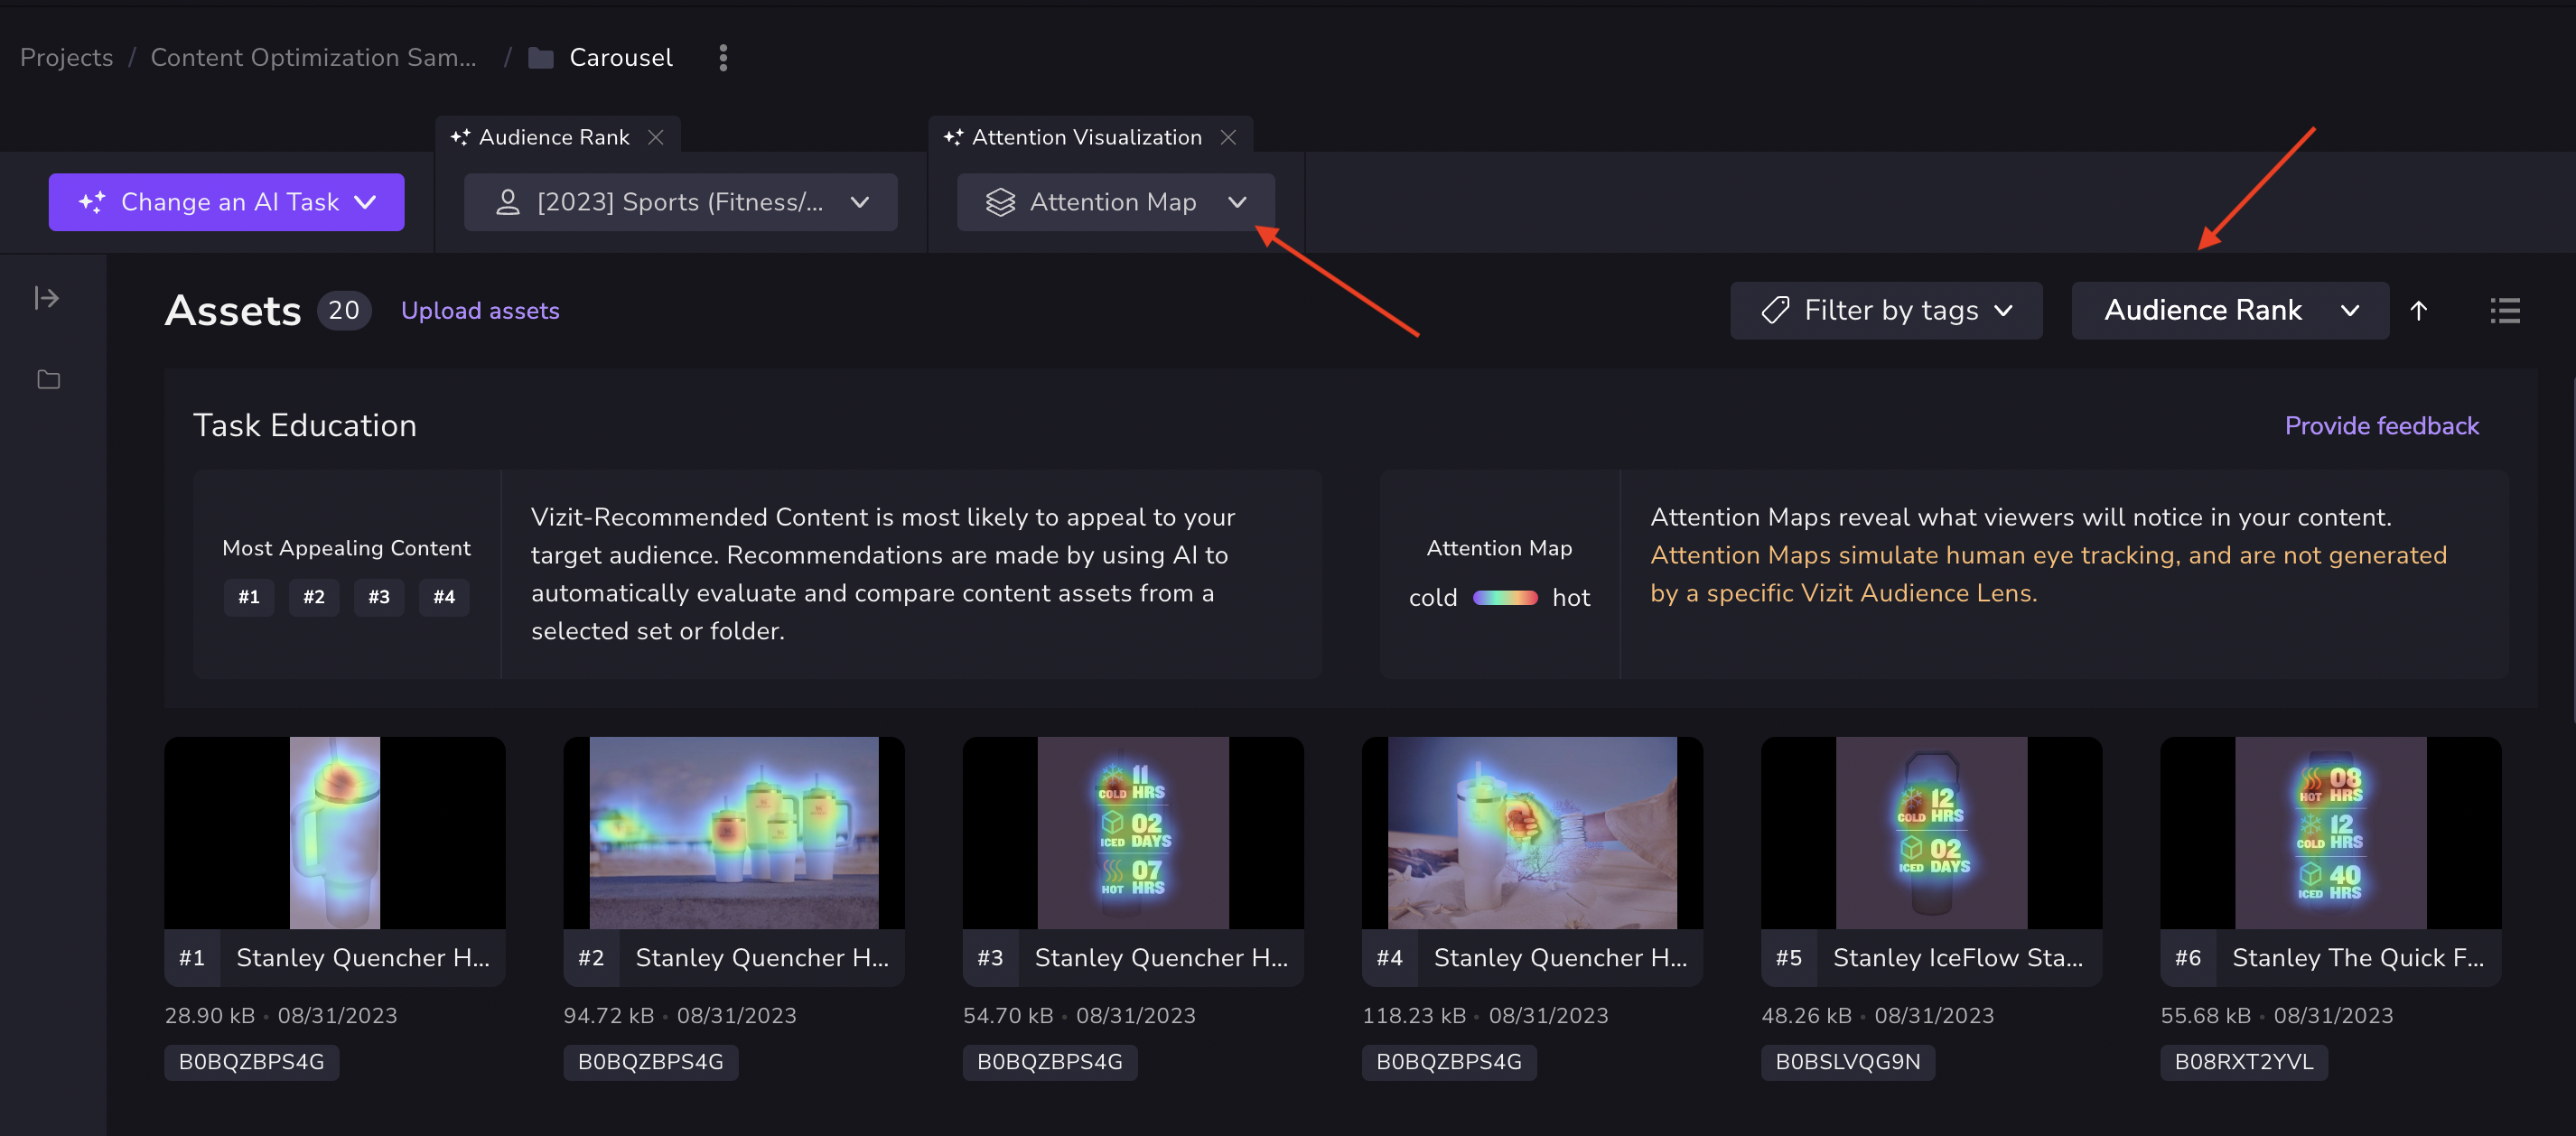Click the cold-hot attention gradient bar
The width and height of the screenshot is (2576, 1136).
1505,597
